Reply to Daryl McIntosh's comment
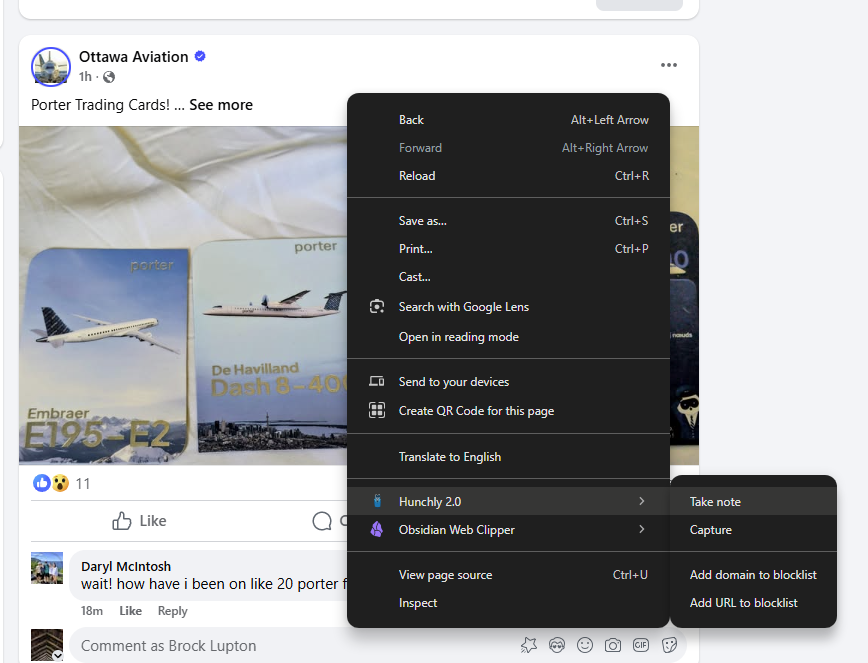The image size is (868, 663). click(x=173, y=611)
